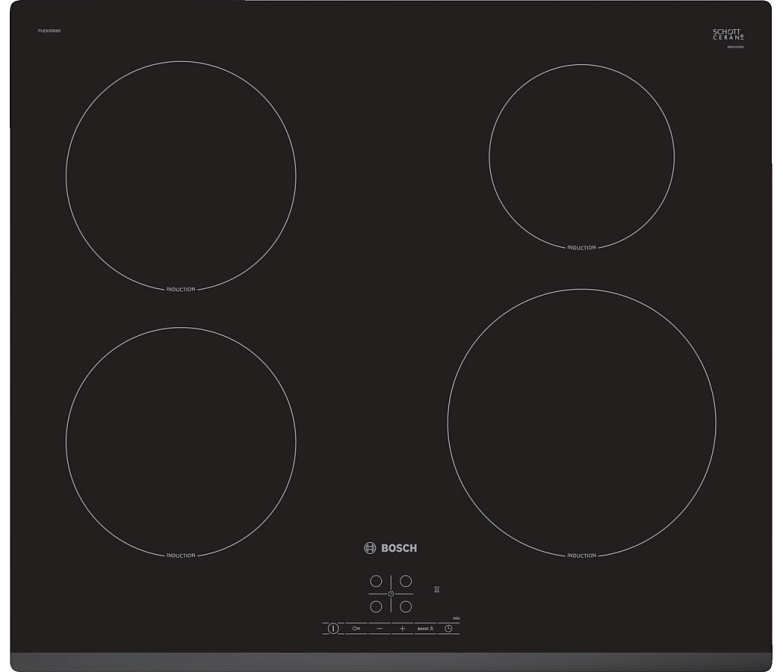Tap the minus key to lower heat
The height and width of the screenshot is (672, 783).
click(380, 628)
